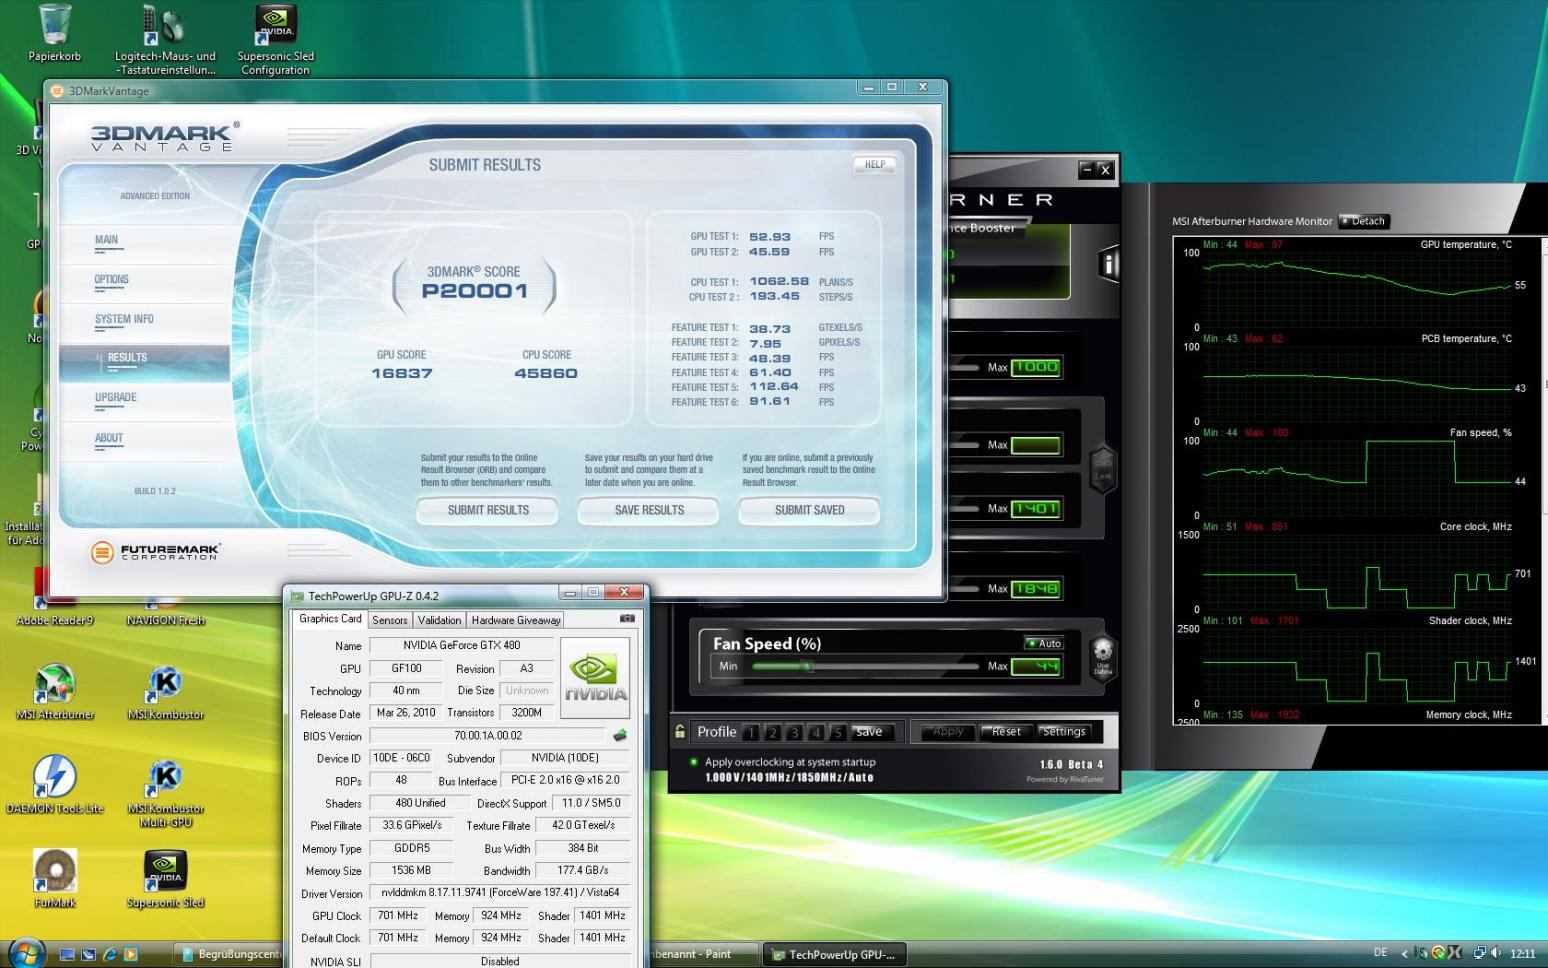
Task: Click the Afterburner Reset button
Action: point(1006,732)
